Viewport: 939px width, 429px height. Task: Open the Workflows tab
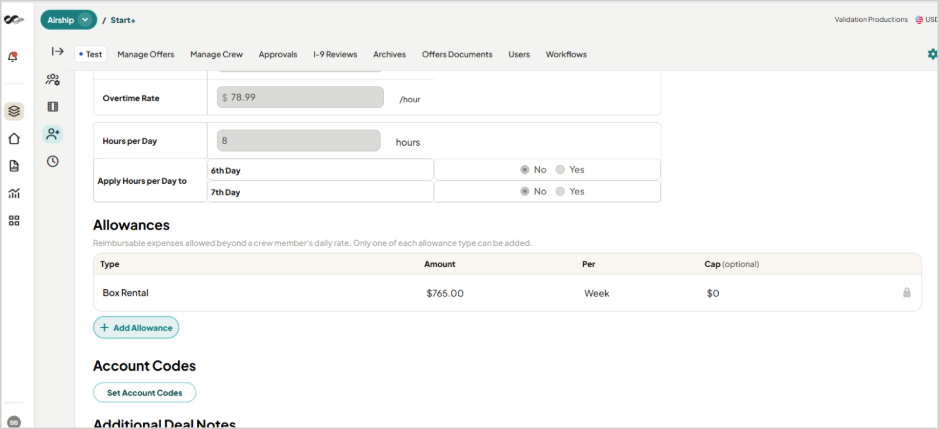566,54
